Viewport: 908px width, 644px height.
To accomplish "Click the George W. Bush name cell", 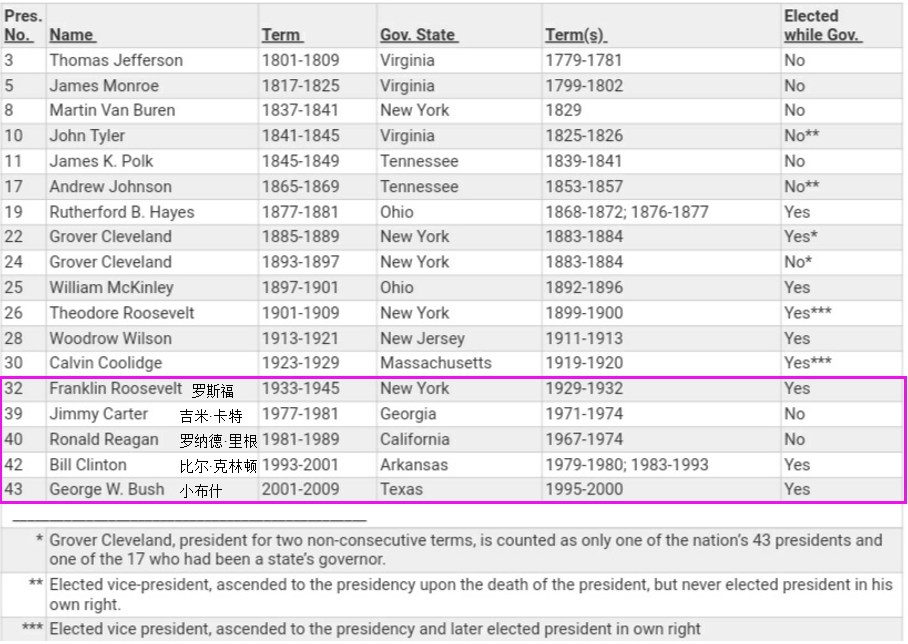I will click(106, 490).
